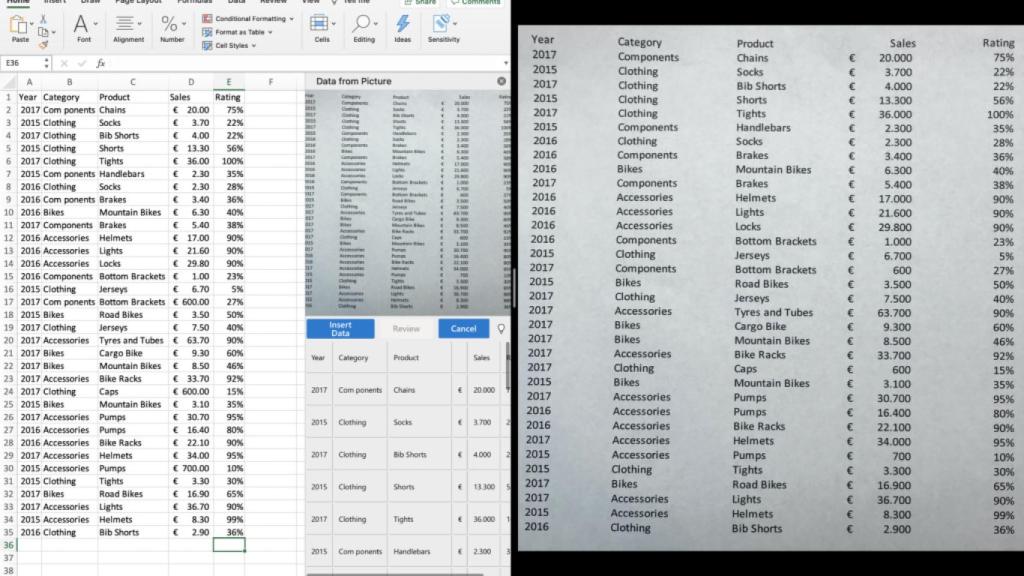Click the Format Painter brush icon

(x=44, y=45)
